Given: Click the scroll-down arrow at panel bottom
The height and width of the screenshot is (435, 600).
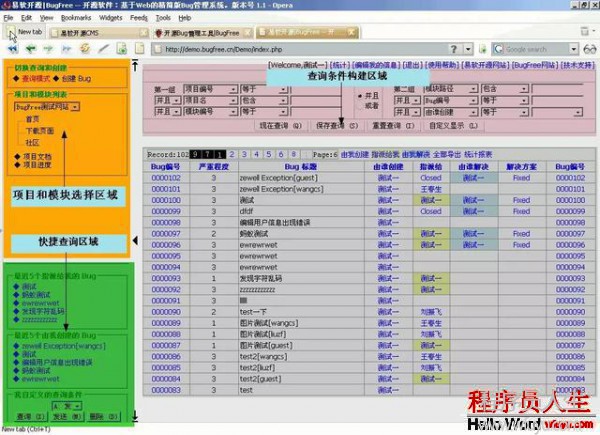Looking at the screenshot, I should pos(135,415).
